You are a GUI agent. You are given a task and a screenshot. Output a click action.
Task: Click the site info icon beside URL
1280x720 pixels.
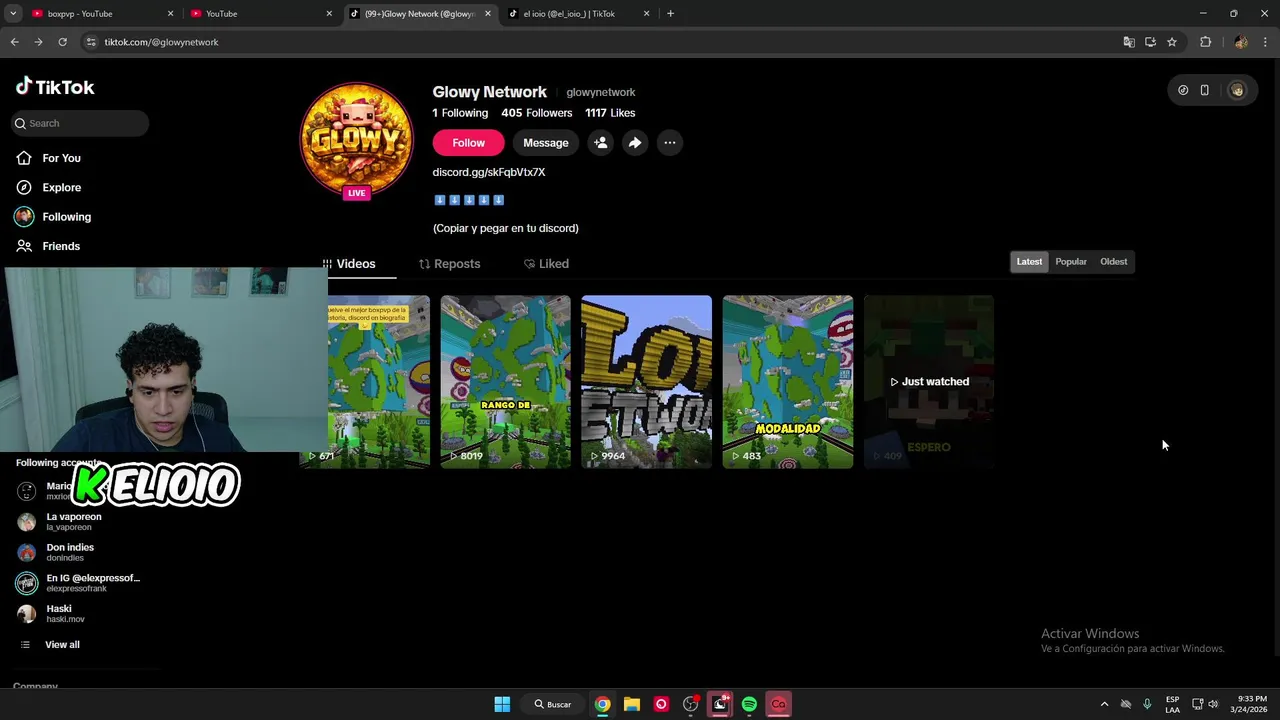[91, 42]
